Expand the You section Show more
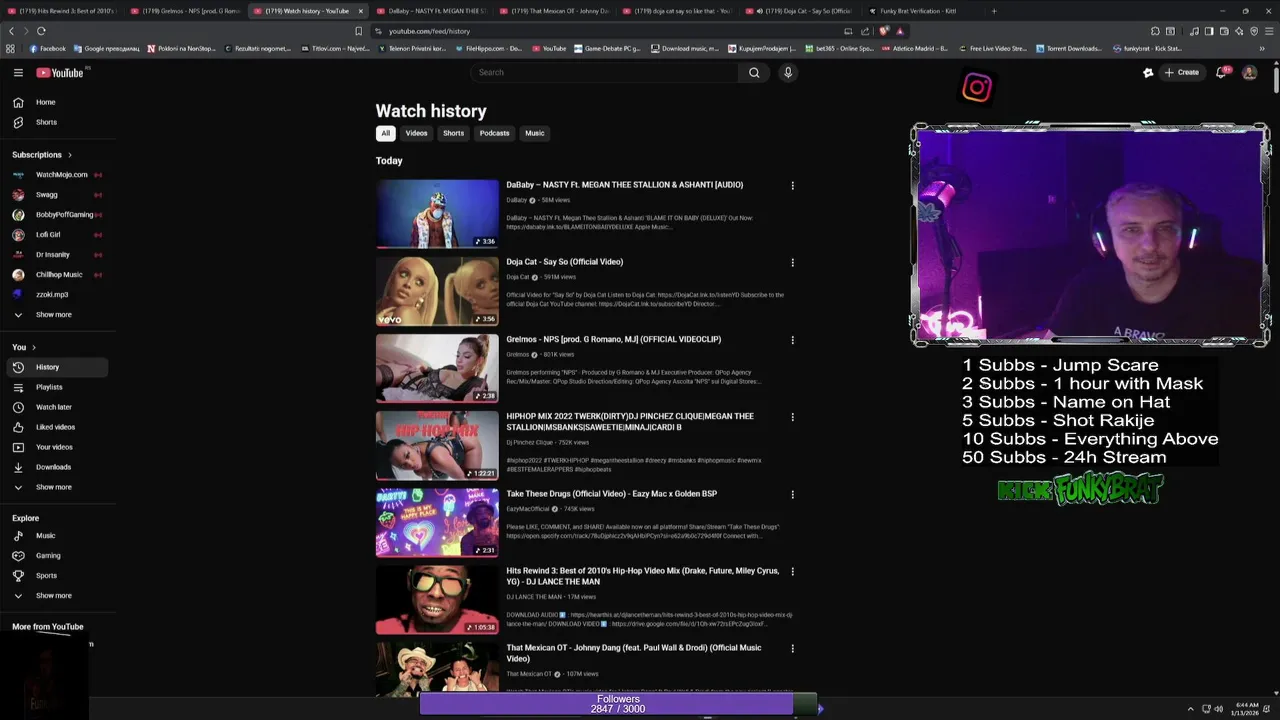The height and width of the screenshot is (720, 1280). coord(55,487)
